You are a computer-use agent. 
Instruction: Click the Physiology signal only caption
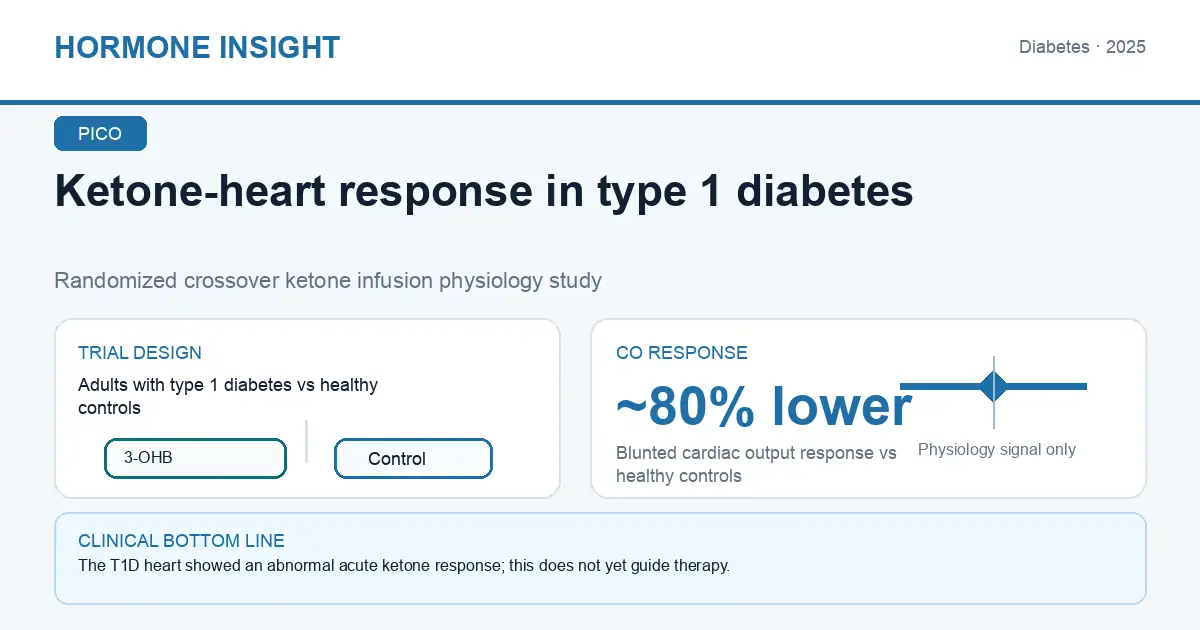[x=997, y=450]
